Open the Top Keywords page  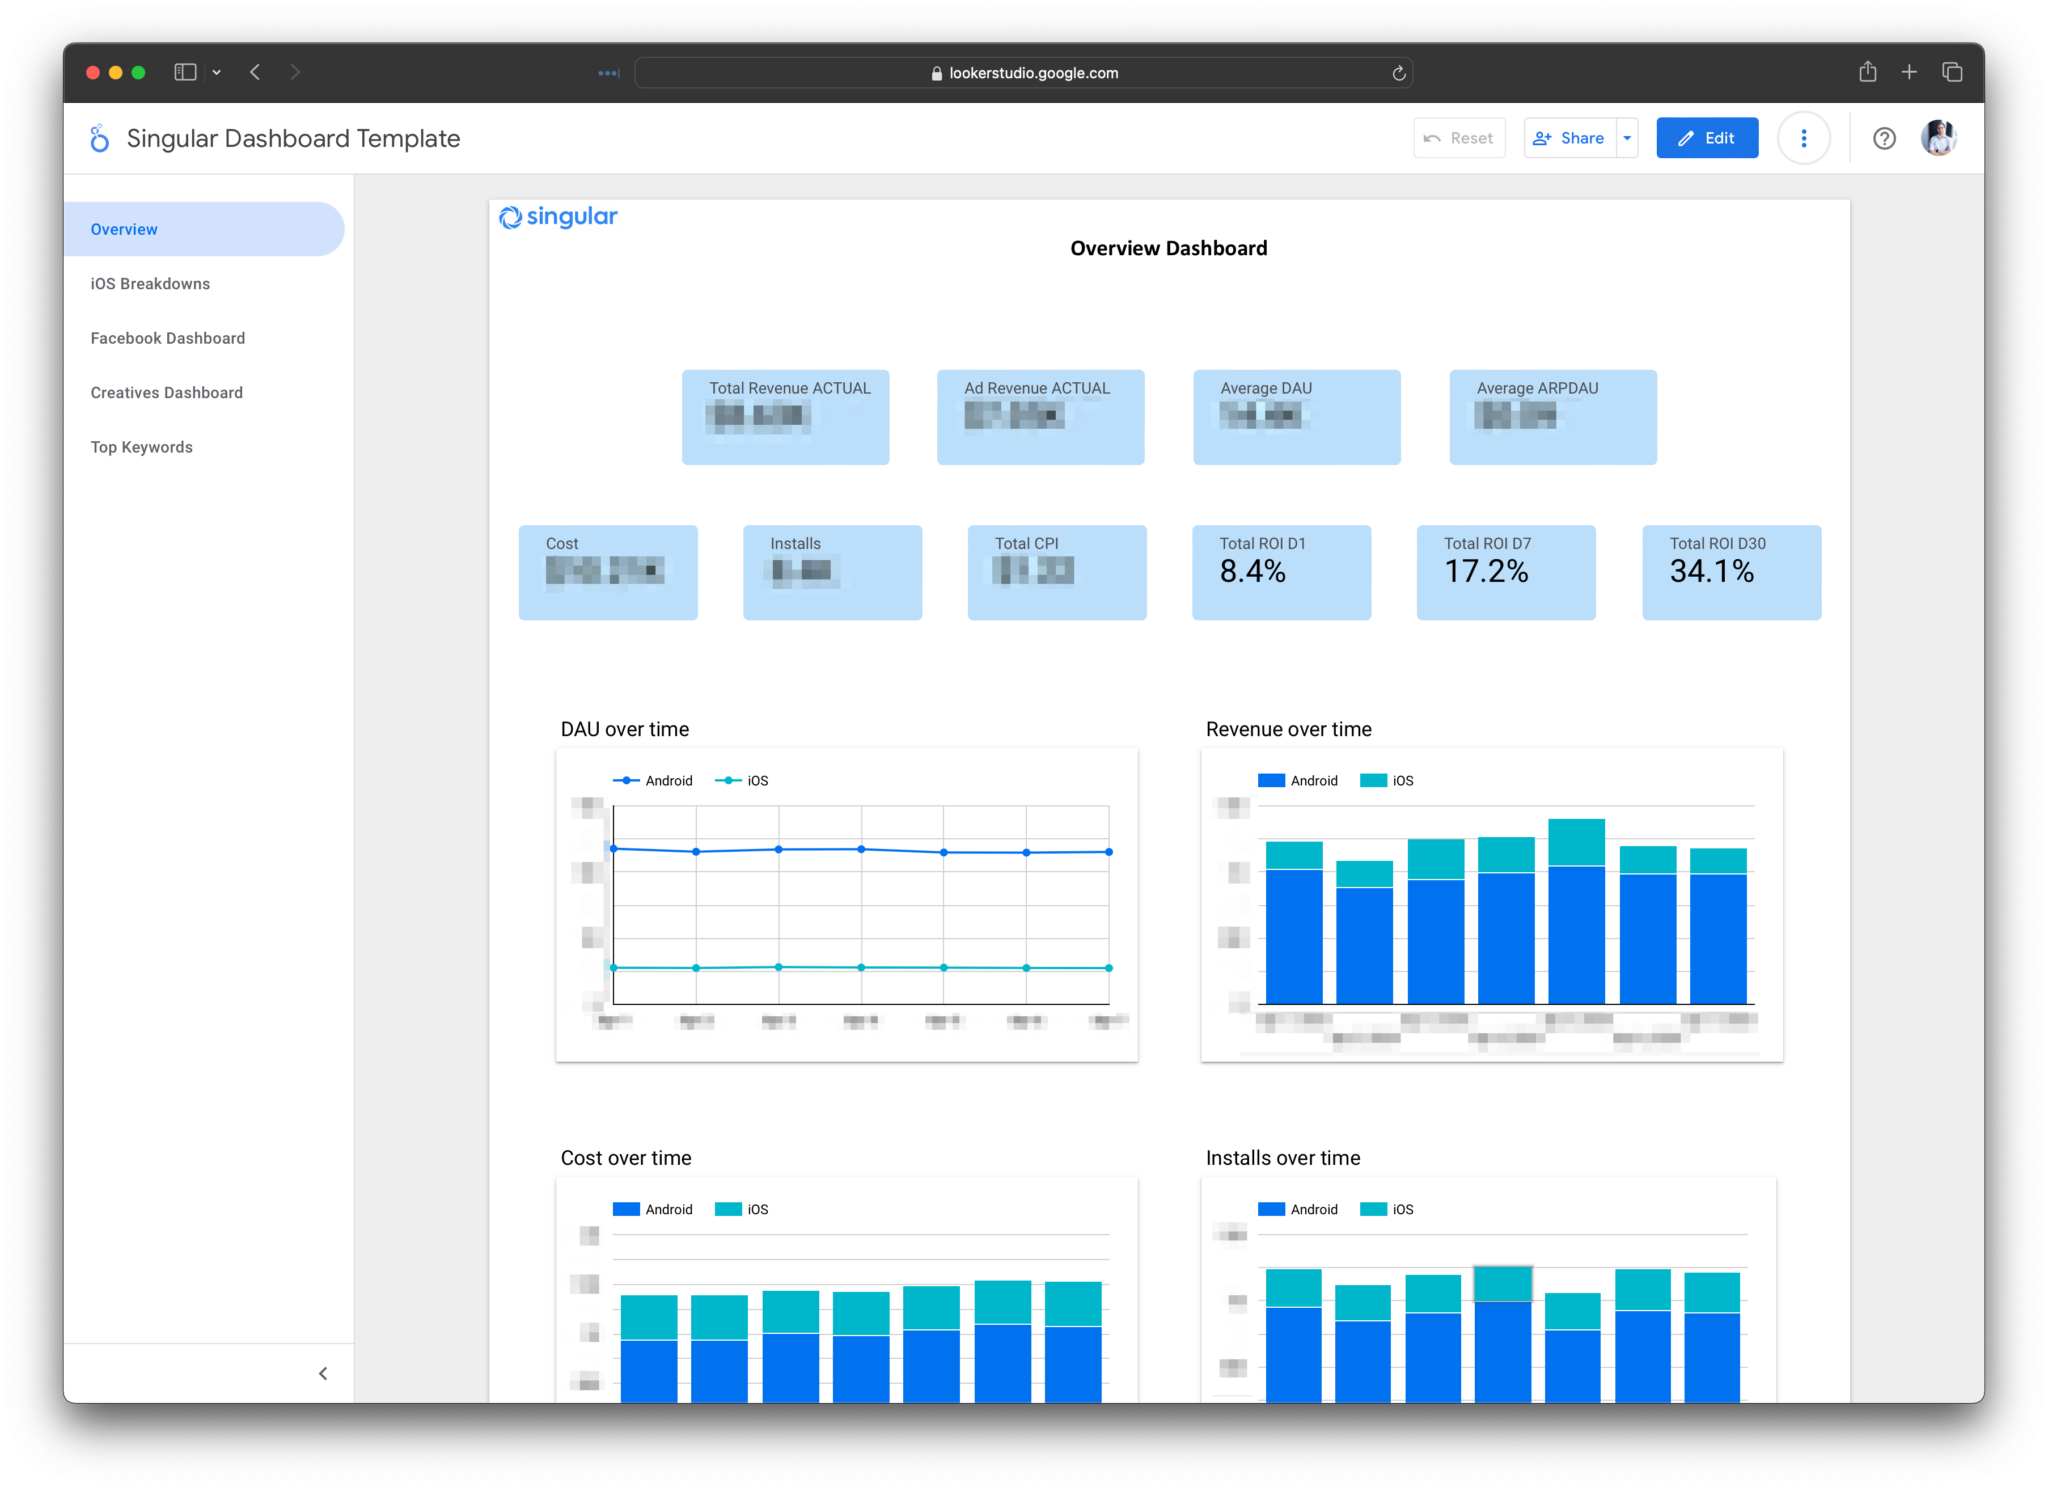pos(141,447)
